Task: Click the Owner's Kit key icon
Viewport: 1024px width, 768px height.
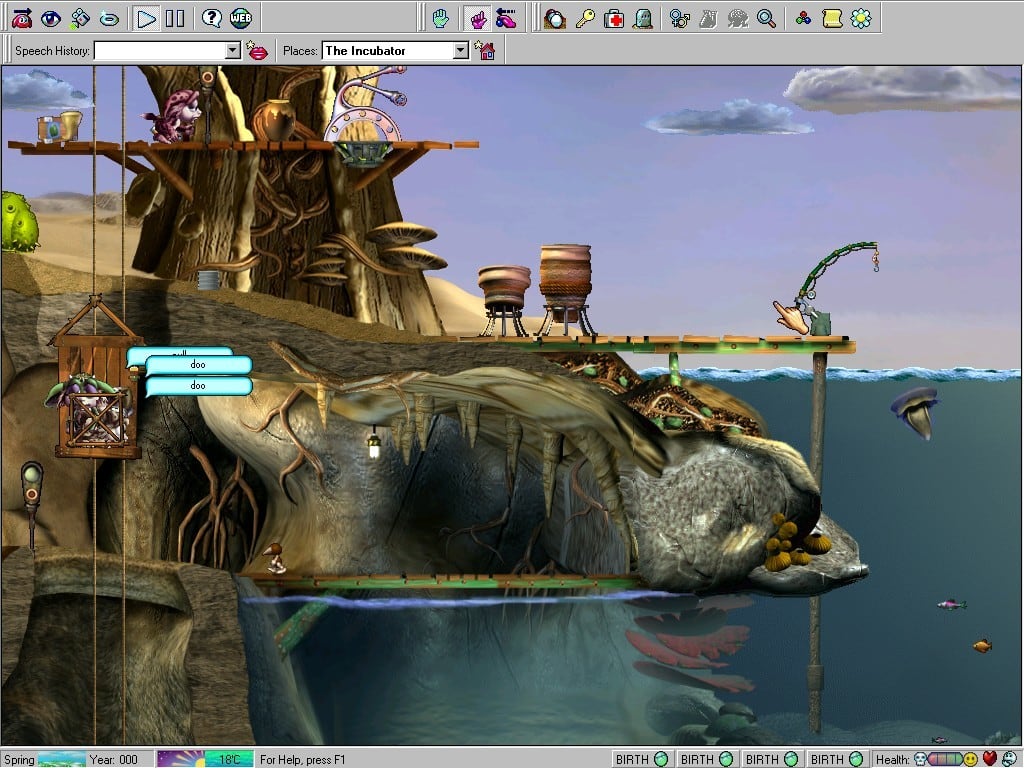Action: [x=585, y=17]
